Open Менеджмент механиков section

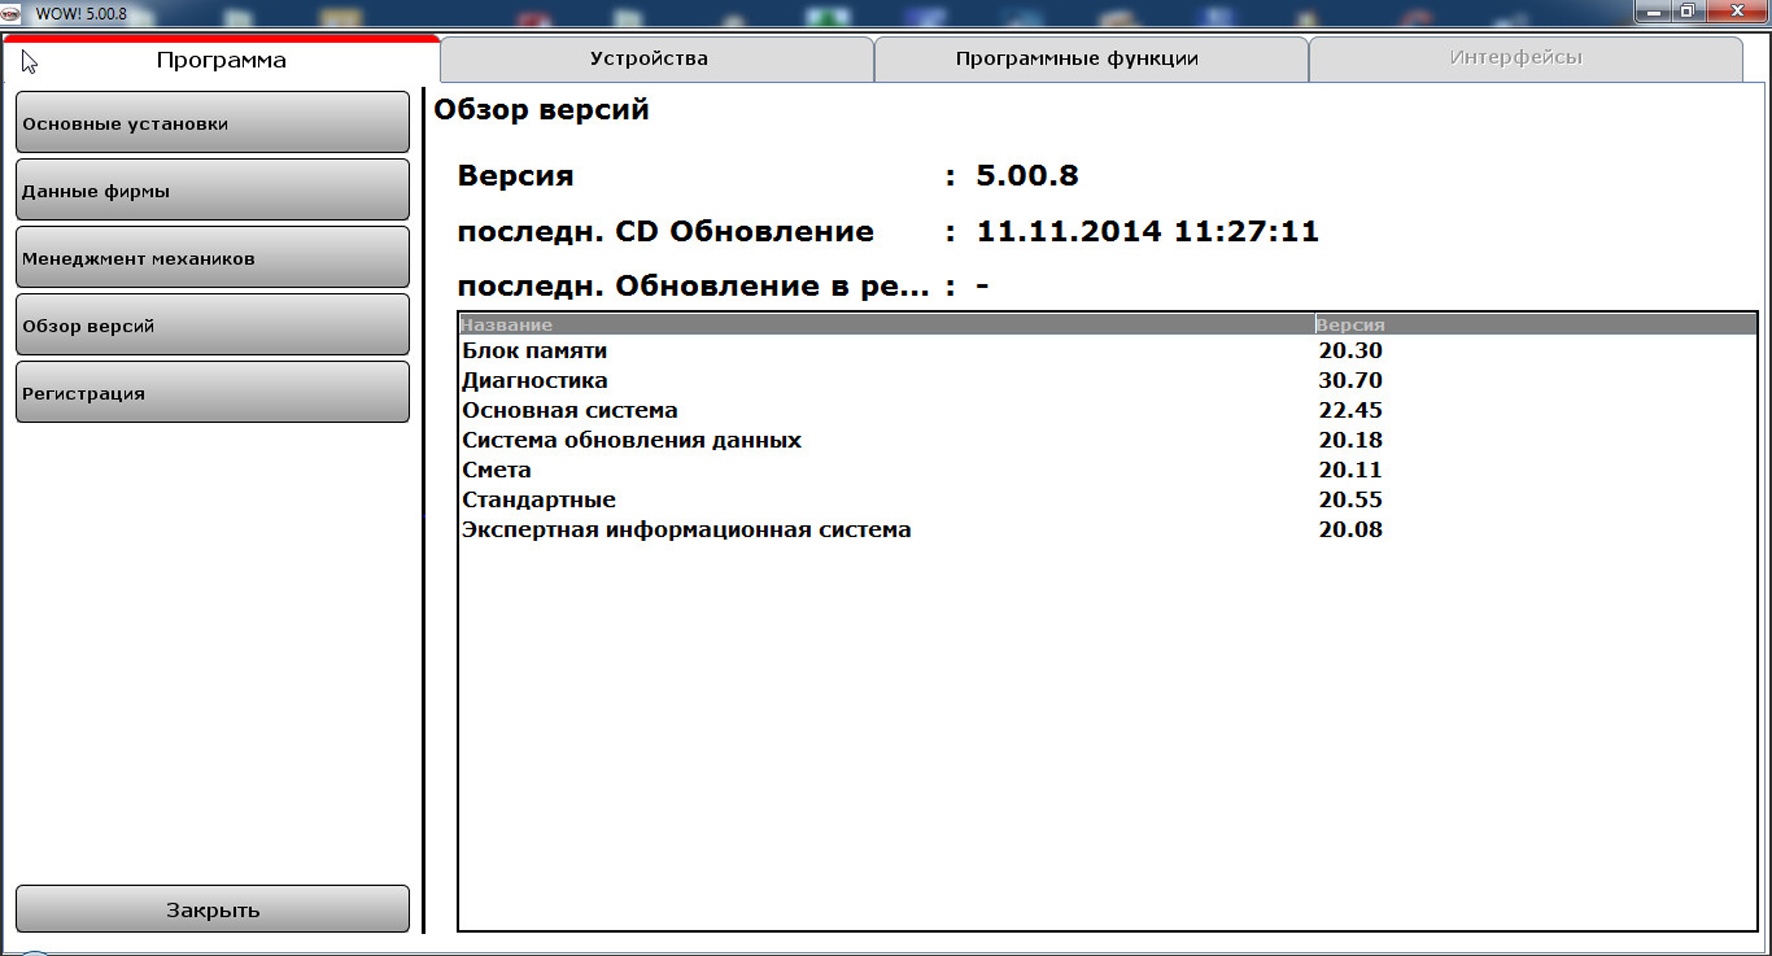point(212,258)
